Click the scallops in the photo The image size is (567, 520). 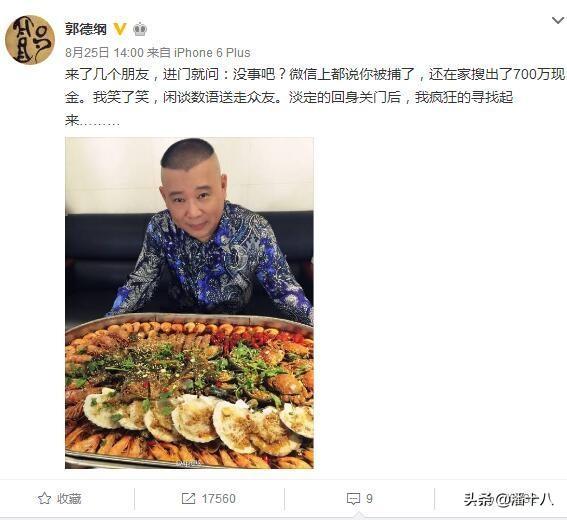(198, 421)
